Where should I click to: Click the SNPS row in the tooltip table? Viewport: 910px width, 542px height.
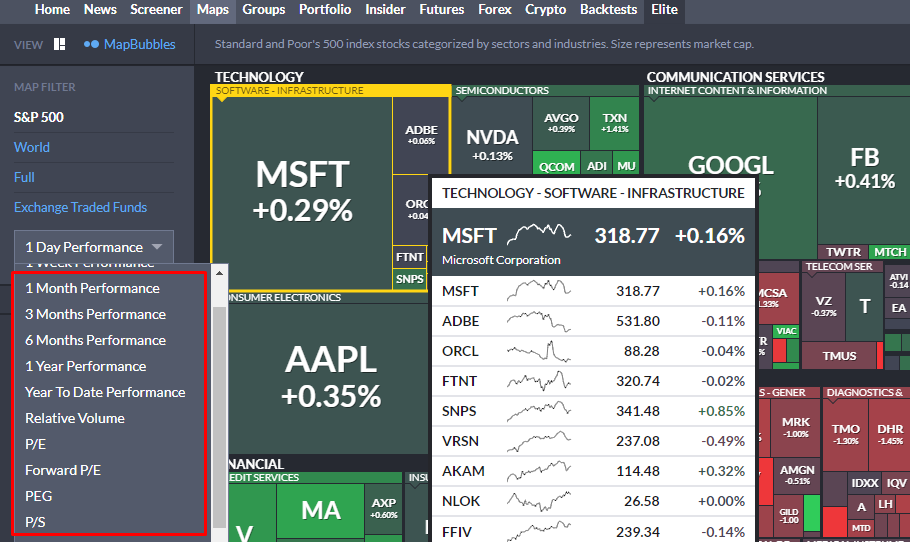click(x=593, y=411)
